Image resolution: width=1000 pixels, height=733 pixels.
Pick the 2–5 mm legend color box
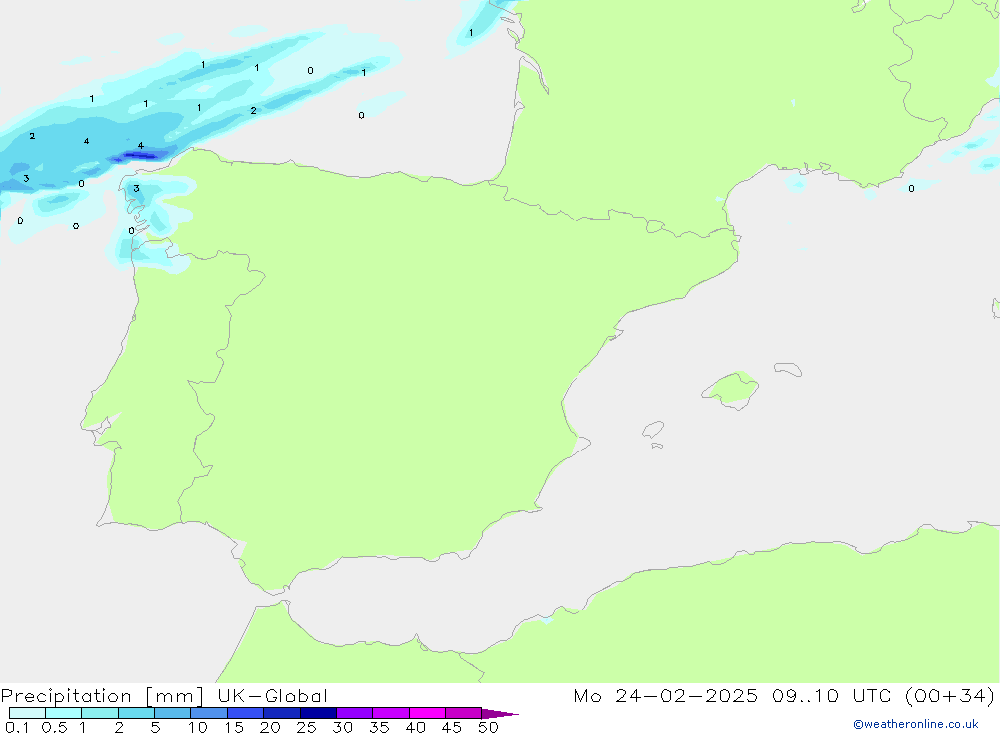[x=136, y=713]
